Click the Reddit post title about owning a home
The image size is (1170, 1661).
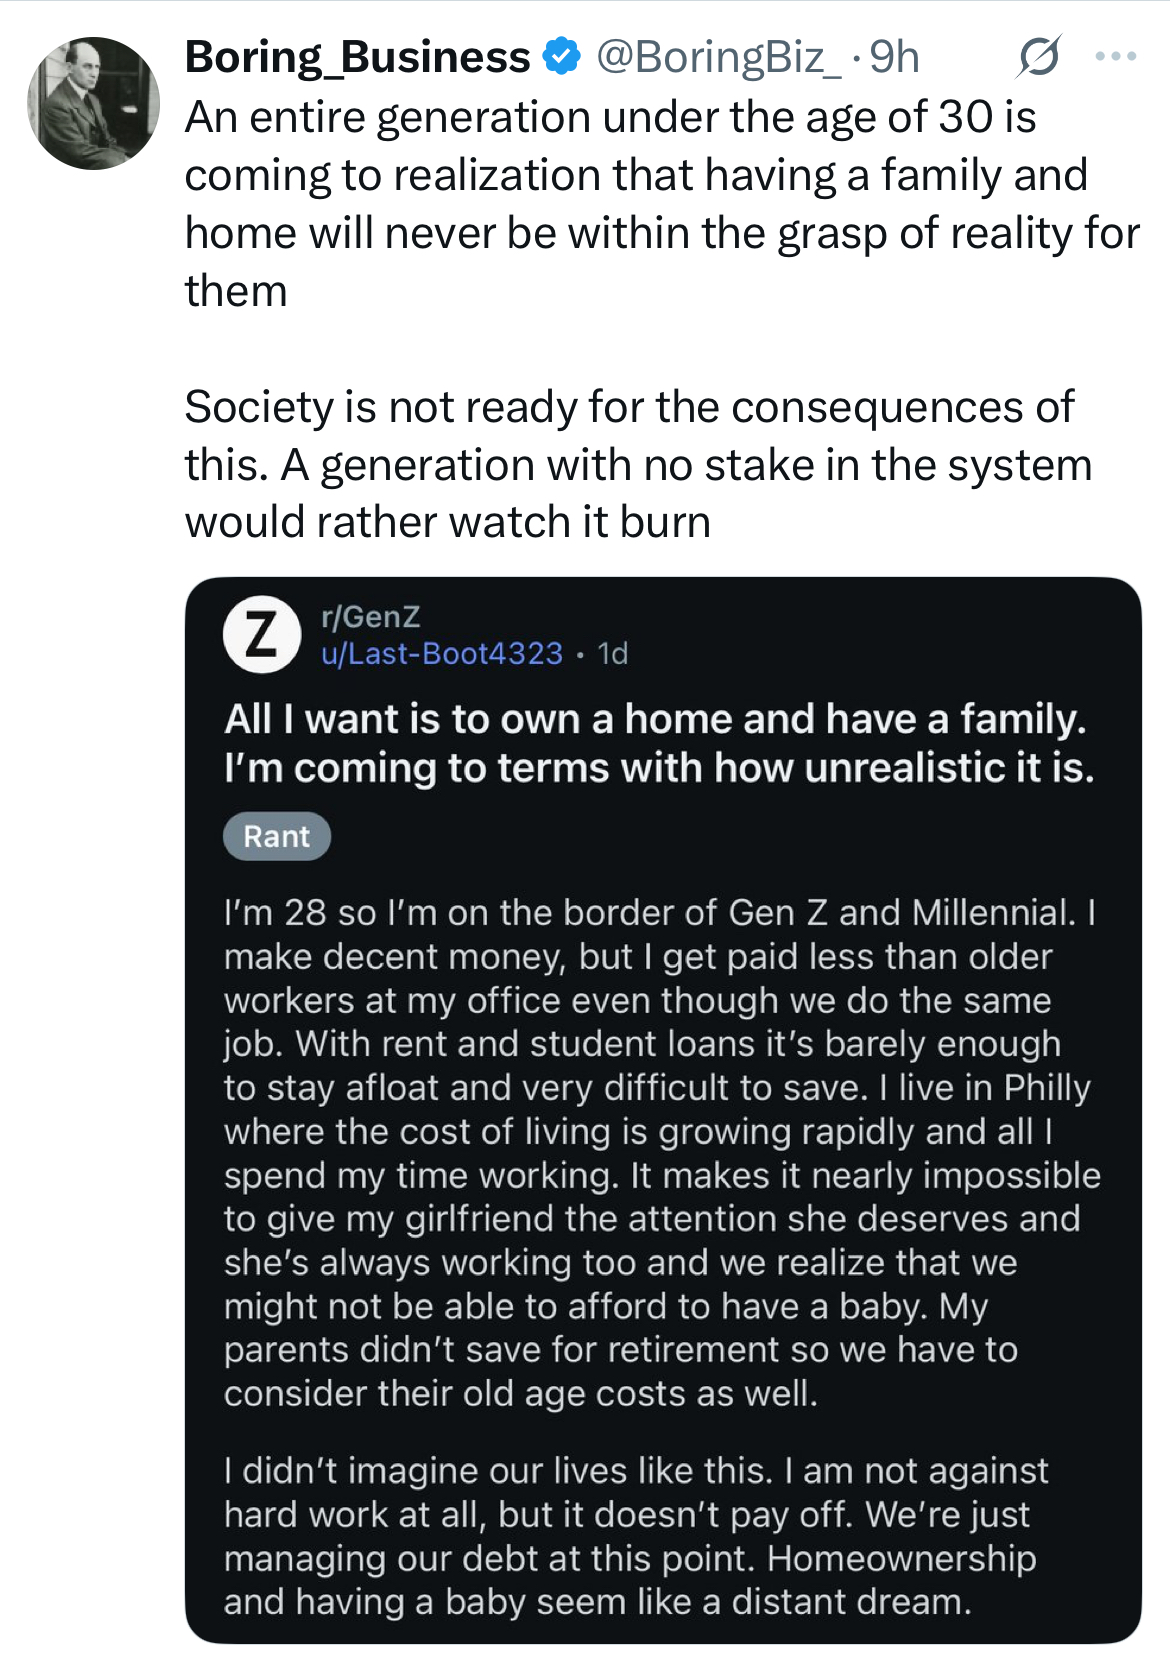pos(658,743)
